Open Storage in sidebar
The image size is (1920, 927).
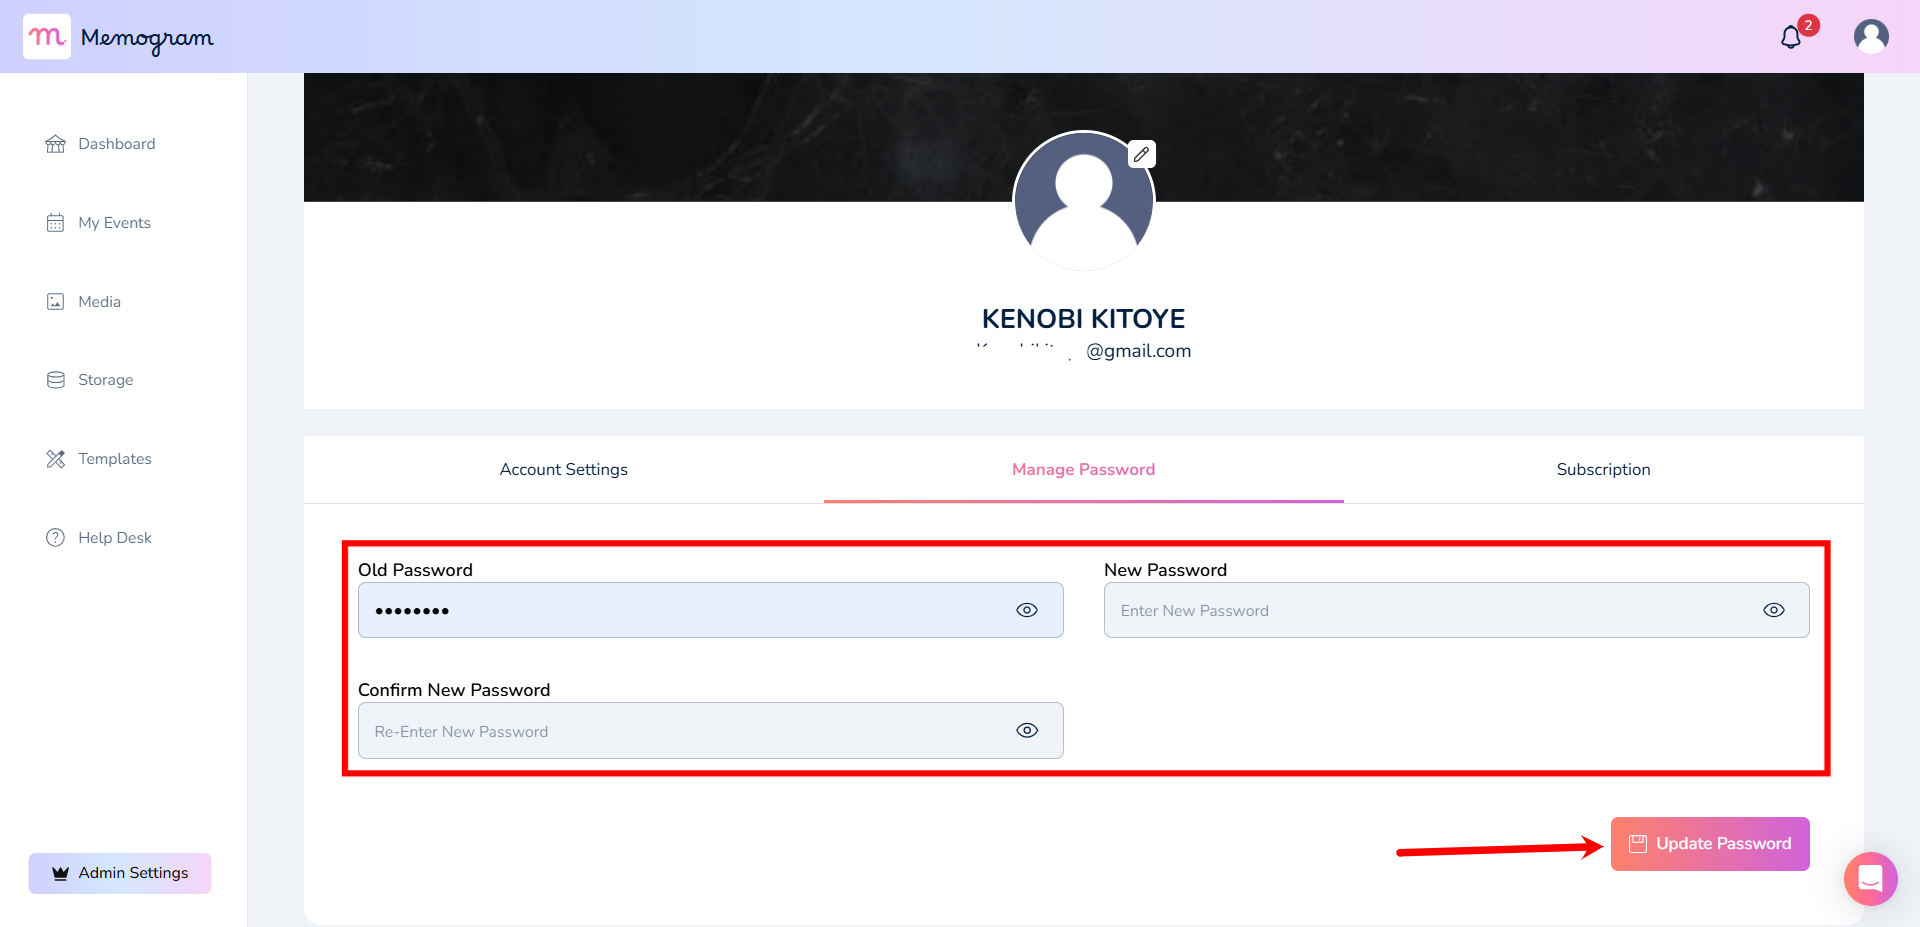coord(106,380)
